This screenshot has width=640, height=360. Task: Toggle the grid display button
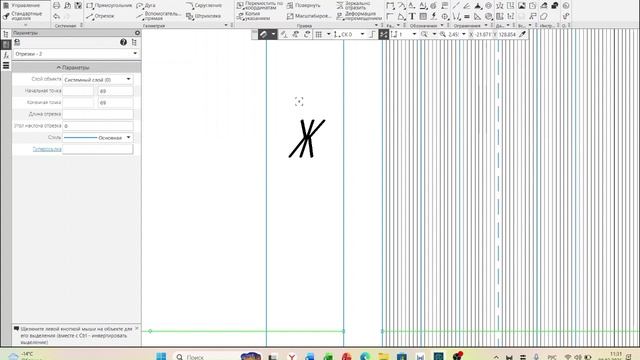click(x=319, y=35)
